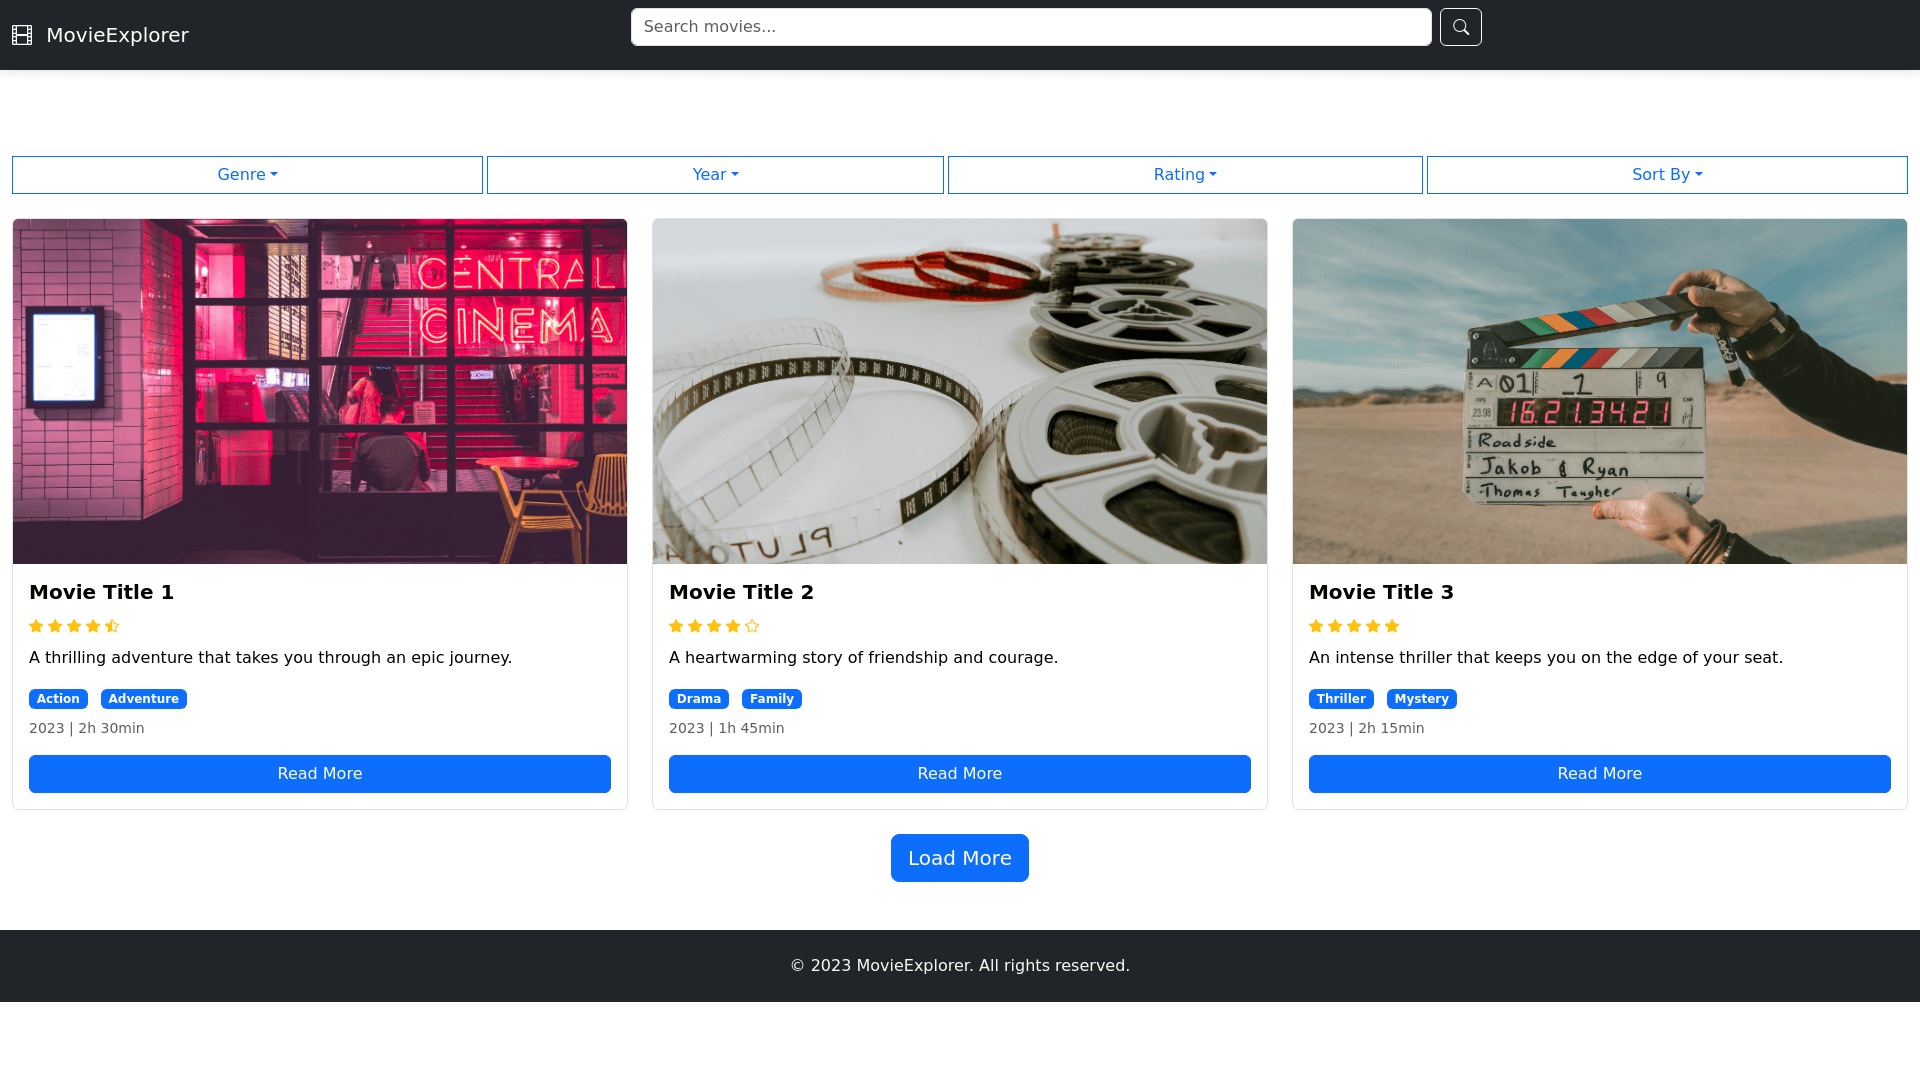Click inside the movie search field
The height and width of the screenshot is (1080, 1920).
pos(1030,27)
